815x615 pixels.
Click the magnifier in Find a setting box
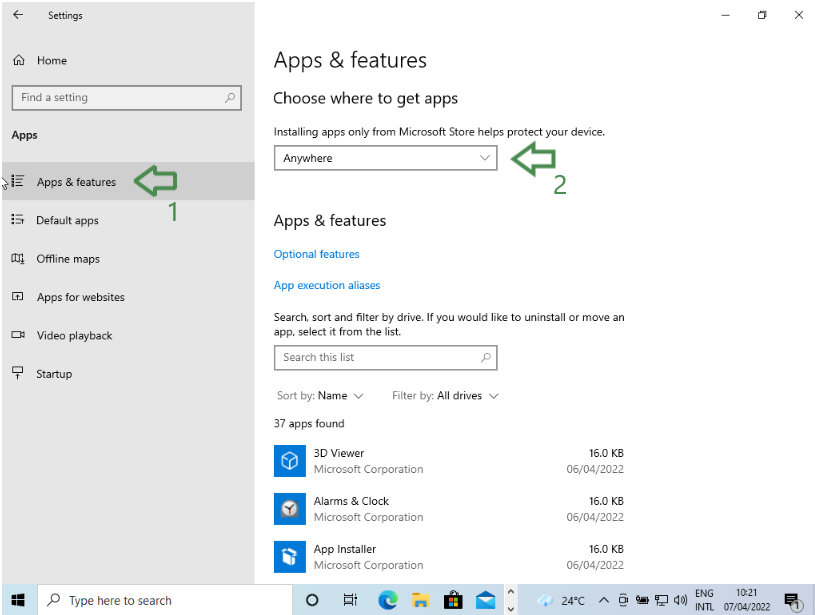click(230, 98)
